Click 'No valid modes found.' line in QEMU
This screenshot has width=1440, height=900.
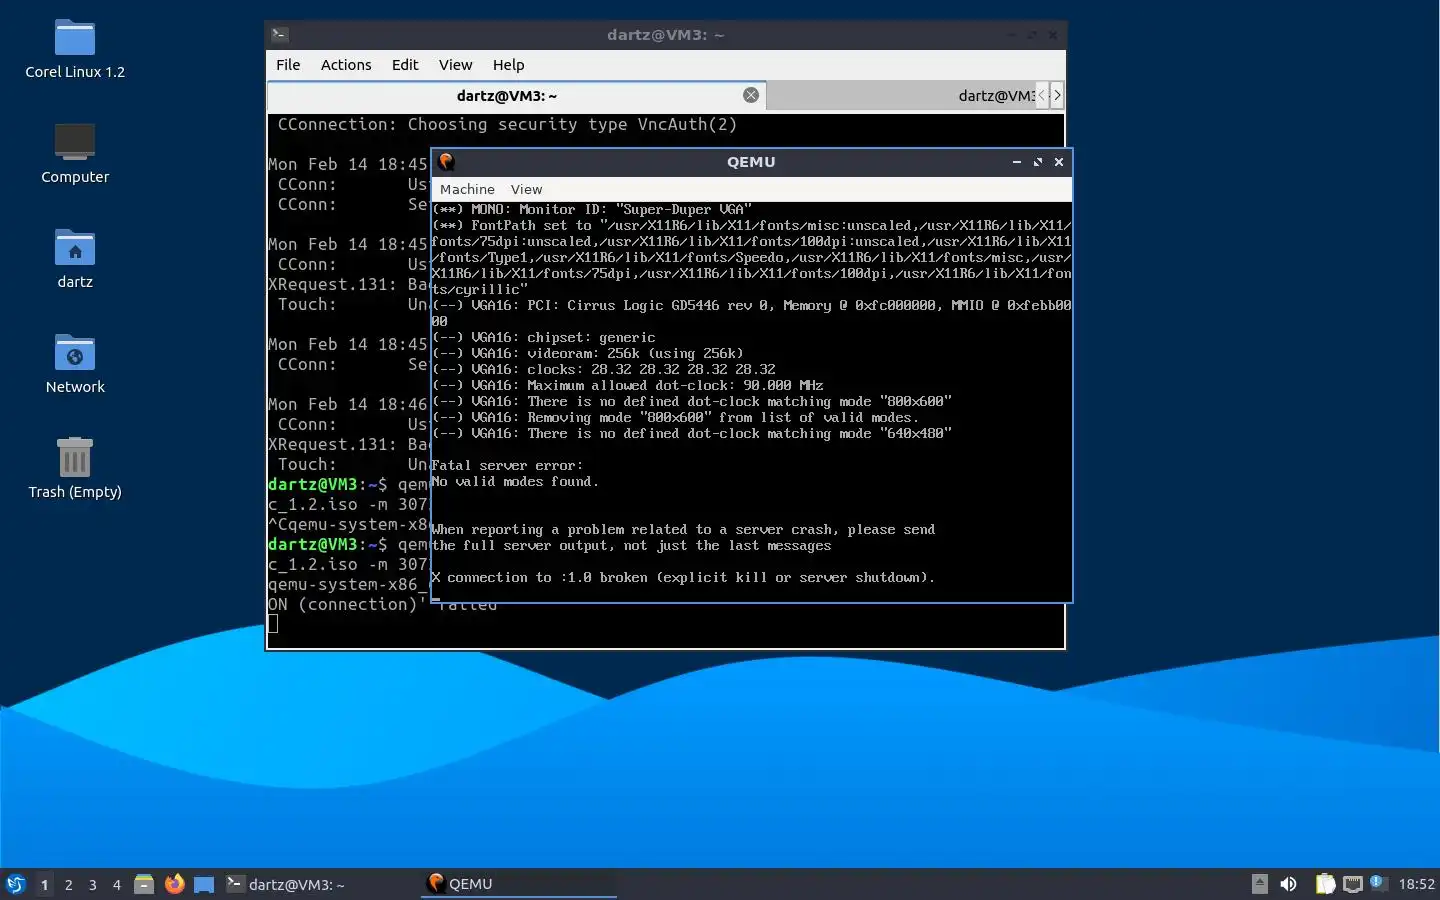pyautogui.click(x=515, y=481)
